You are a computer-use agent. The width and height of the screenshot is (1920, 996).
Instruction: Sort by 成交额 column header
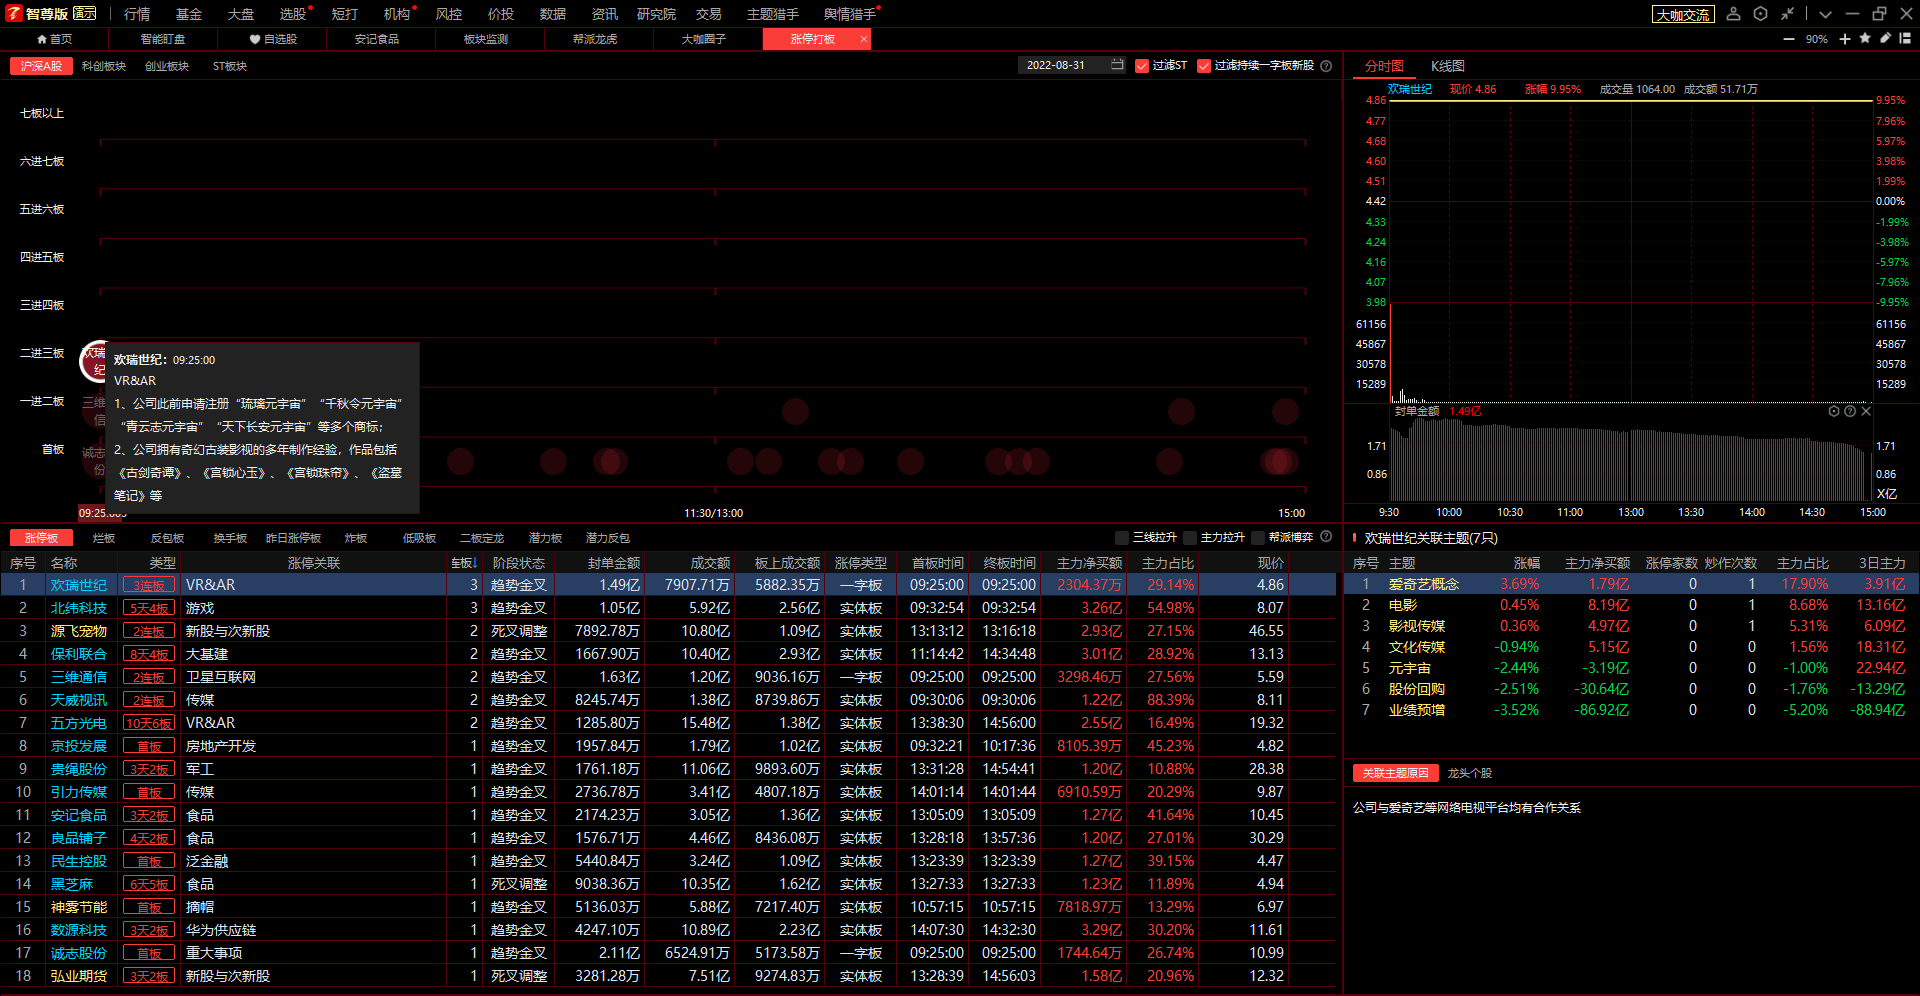pos(710,563)
